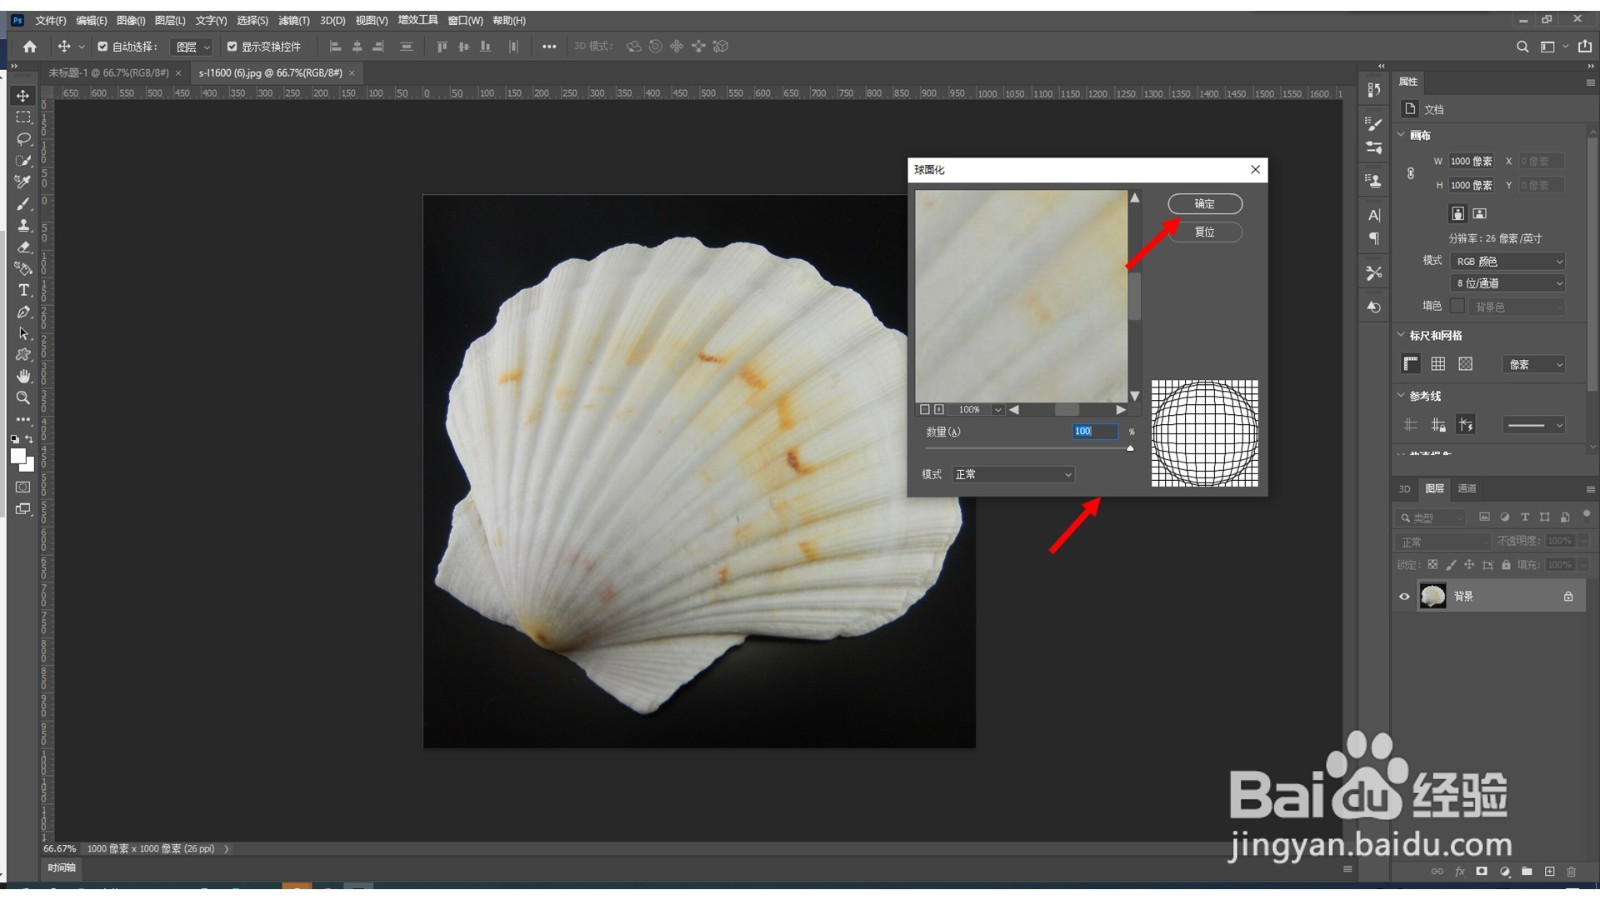The image size is (1600, 900).
Task: Change the screen mode
Action: pos(23,509)
